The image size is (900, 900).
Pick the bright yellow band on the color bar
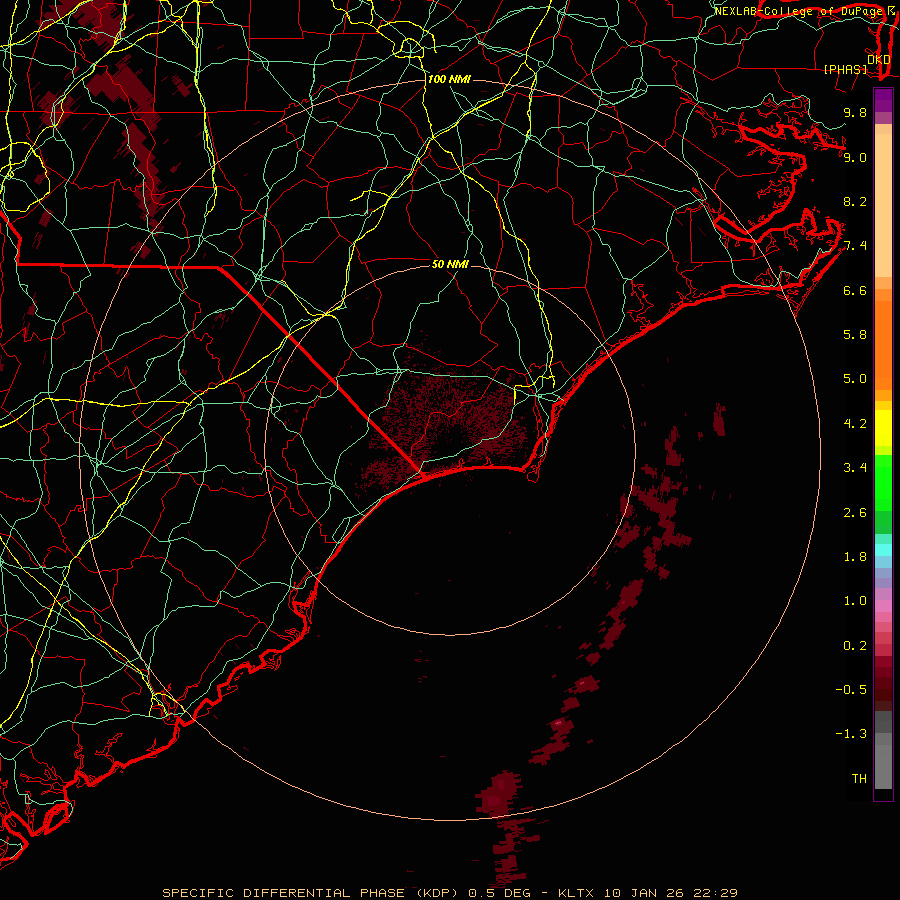883,428
